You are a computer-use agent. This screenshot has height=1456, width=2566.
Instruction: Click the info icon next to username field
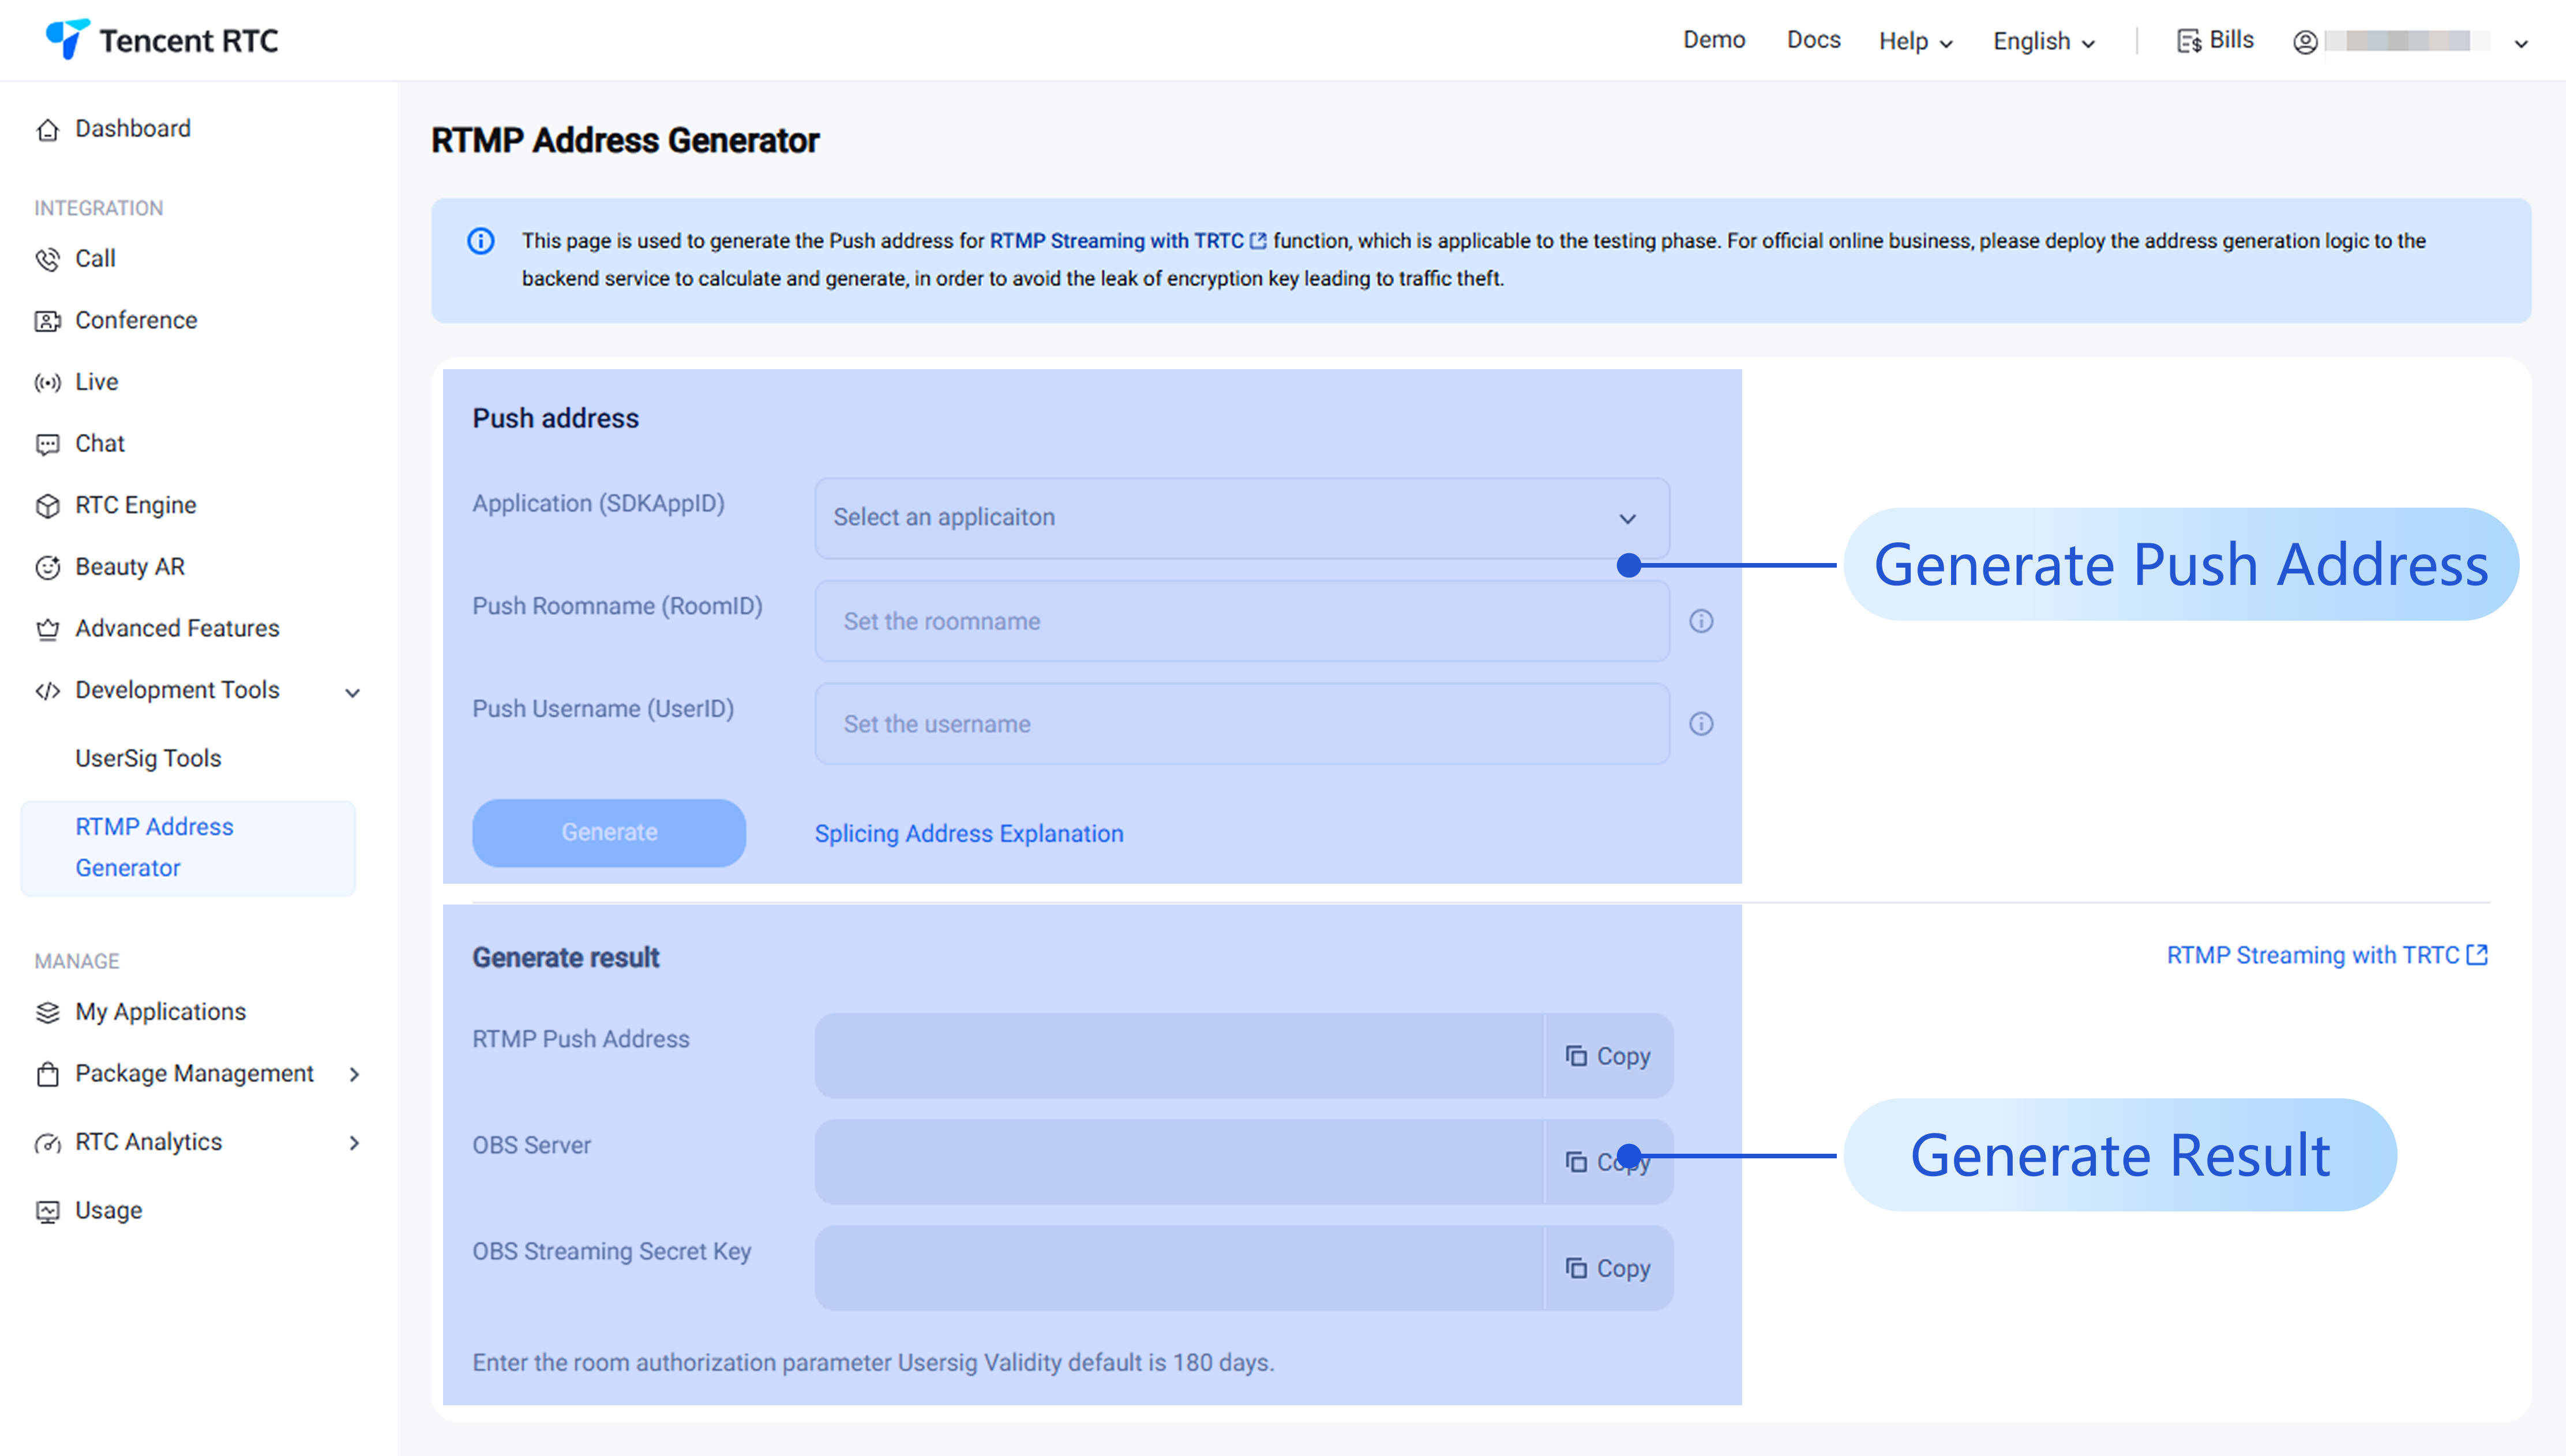click(1701, 724)
